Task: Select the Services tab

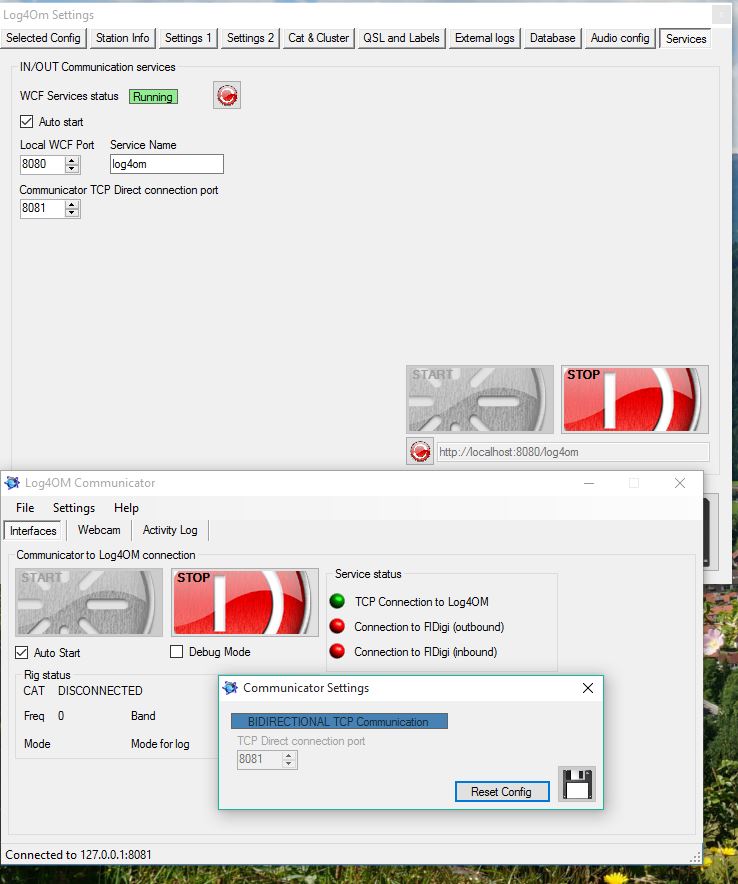Action: [x=686, y=38]
